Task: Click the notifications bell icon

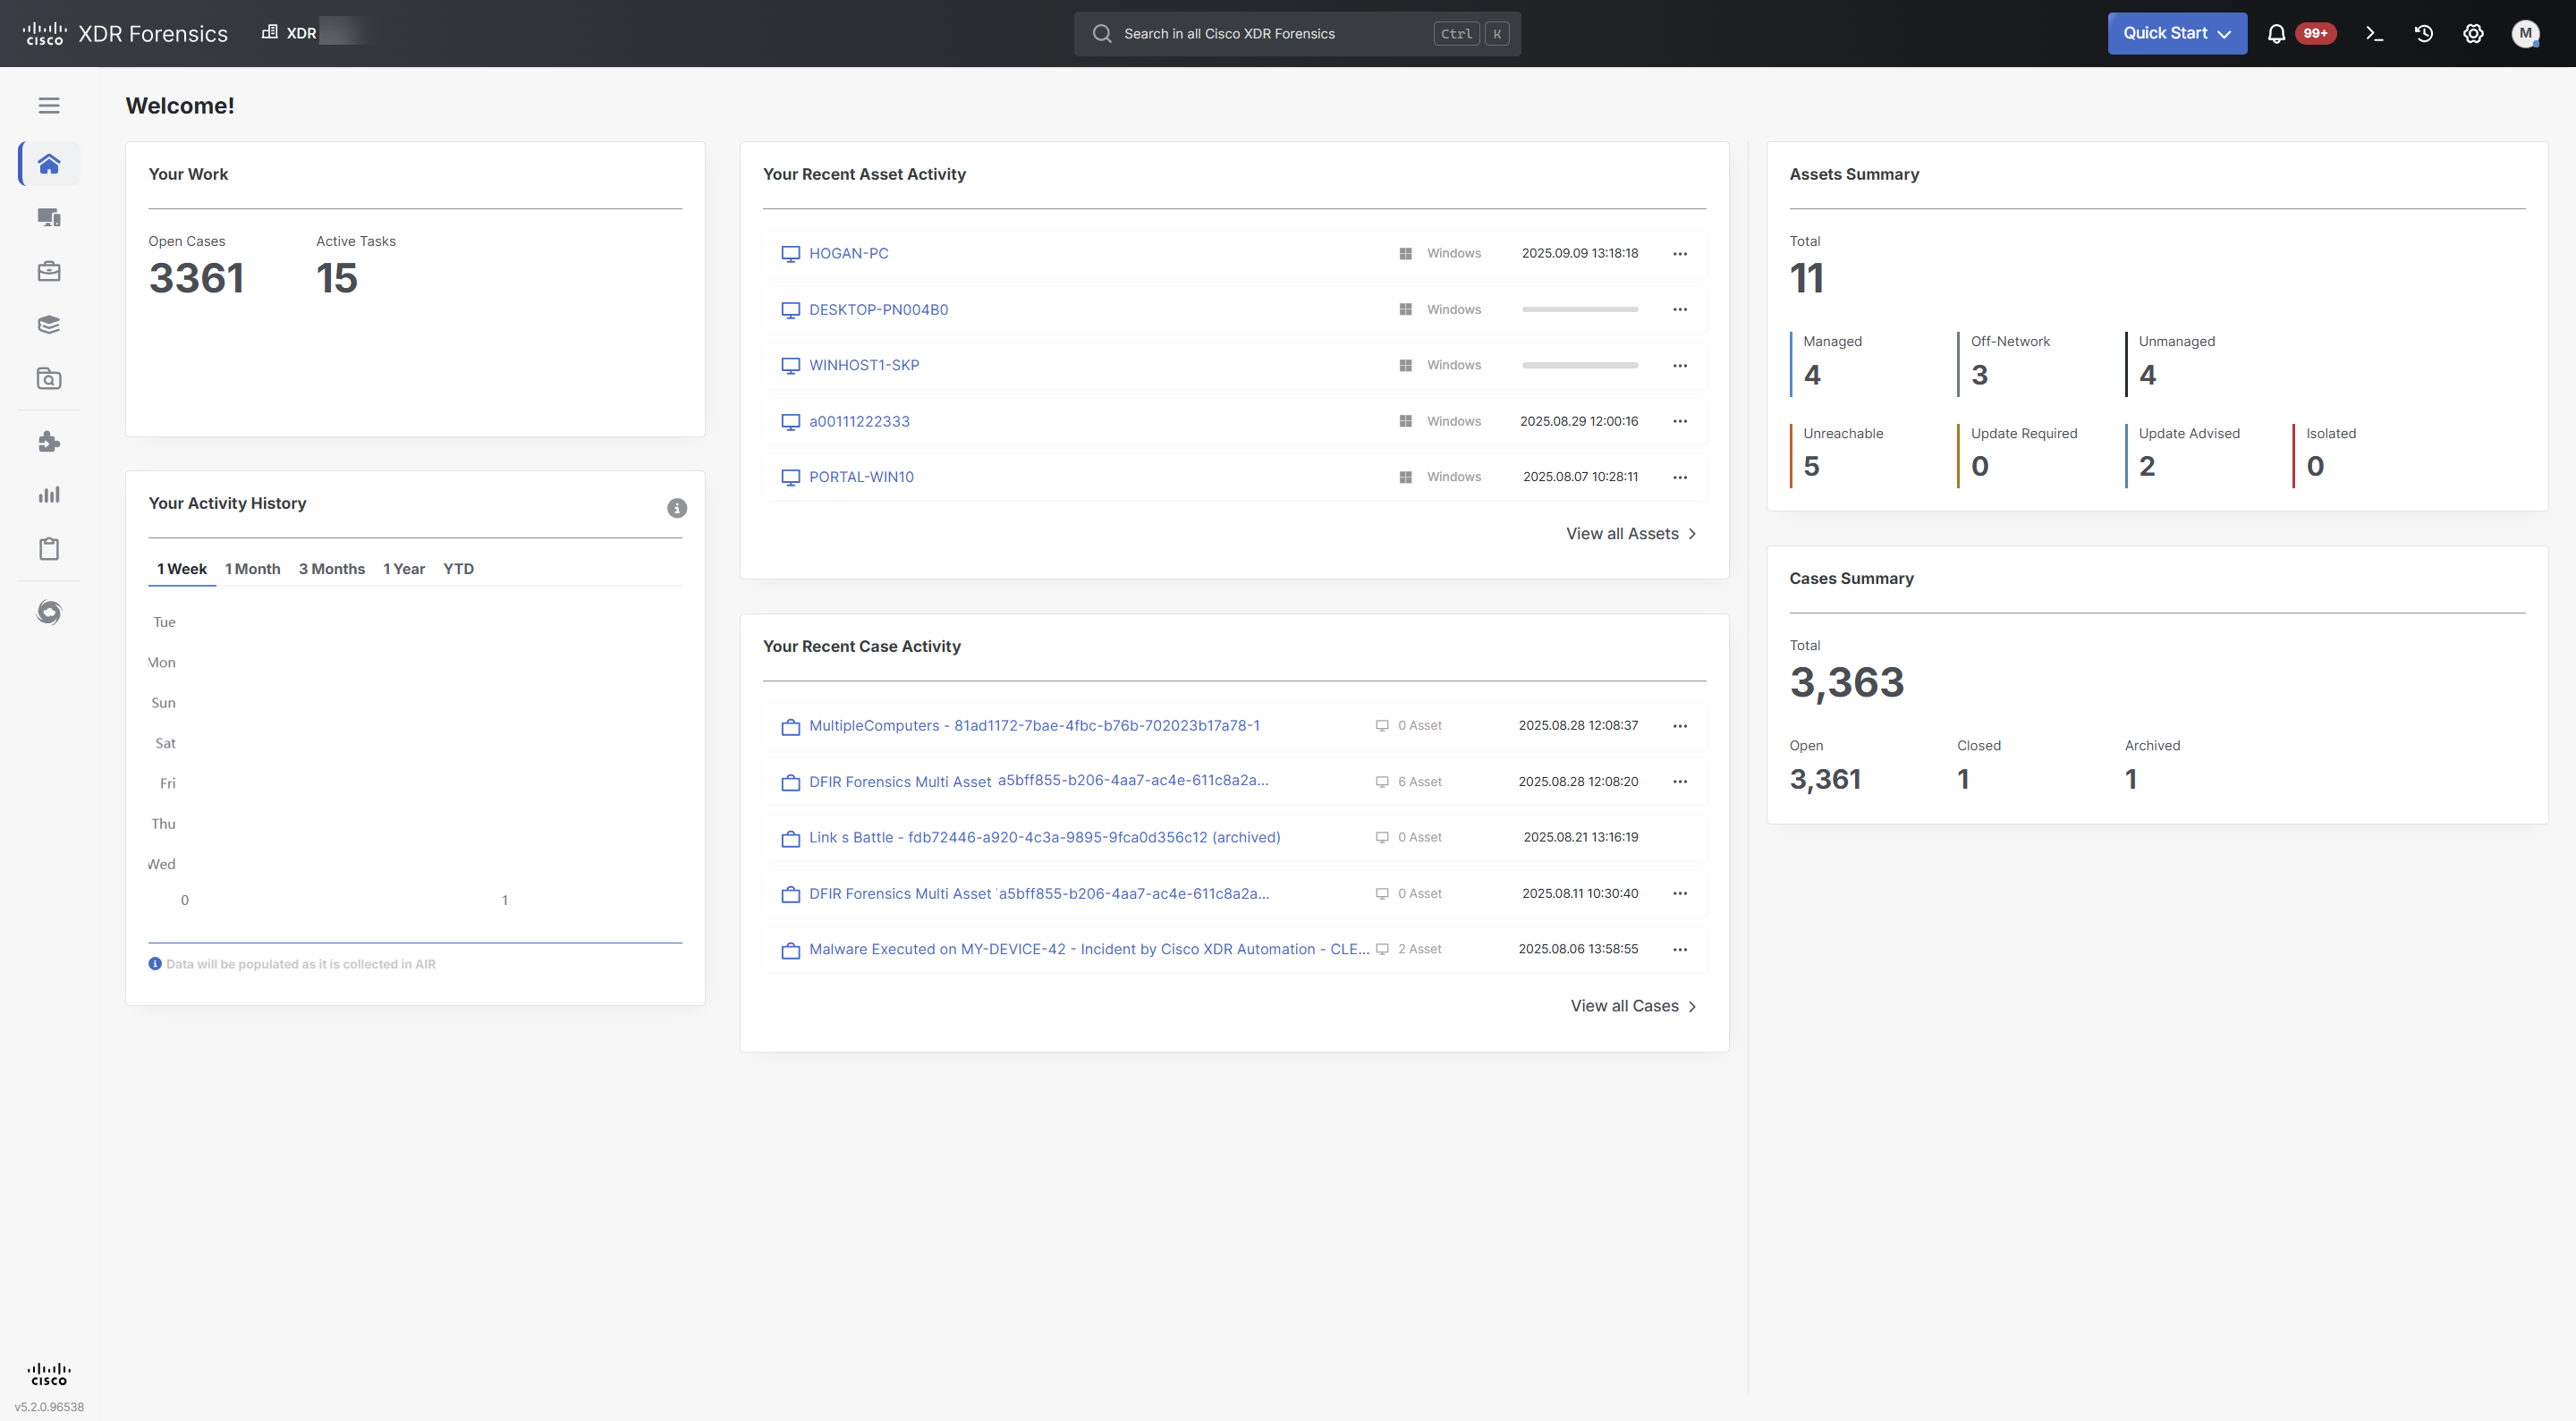Action: (2276, 34)
